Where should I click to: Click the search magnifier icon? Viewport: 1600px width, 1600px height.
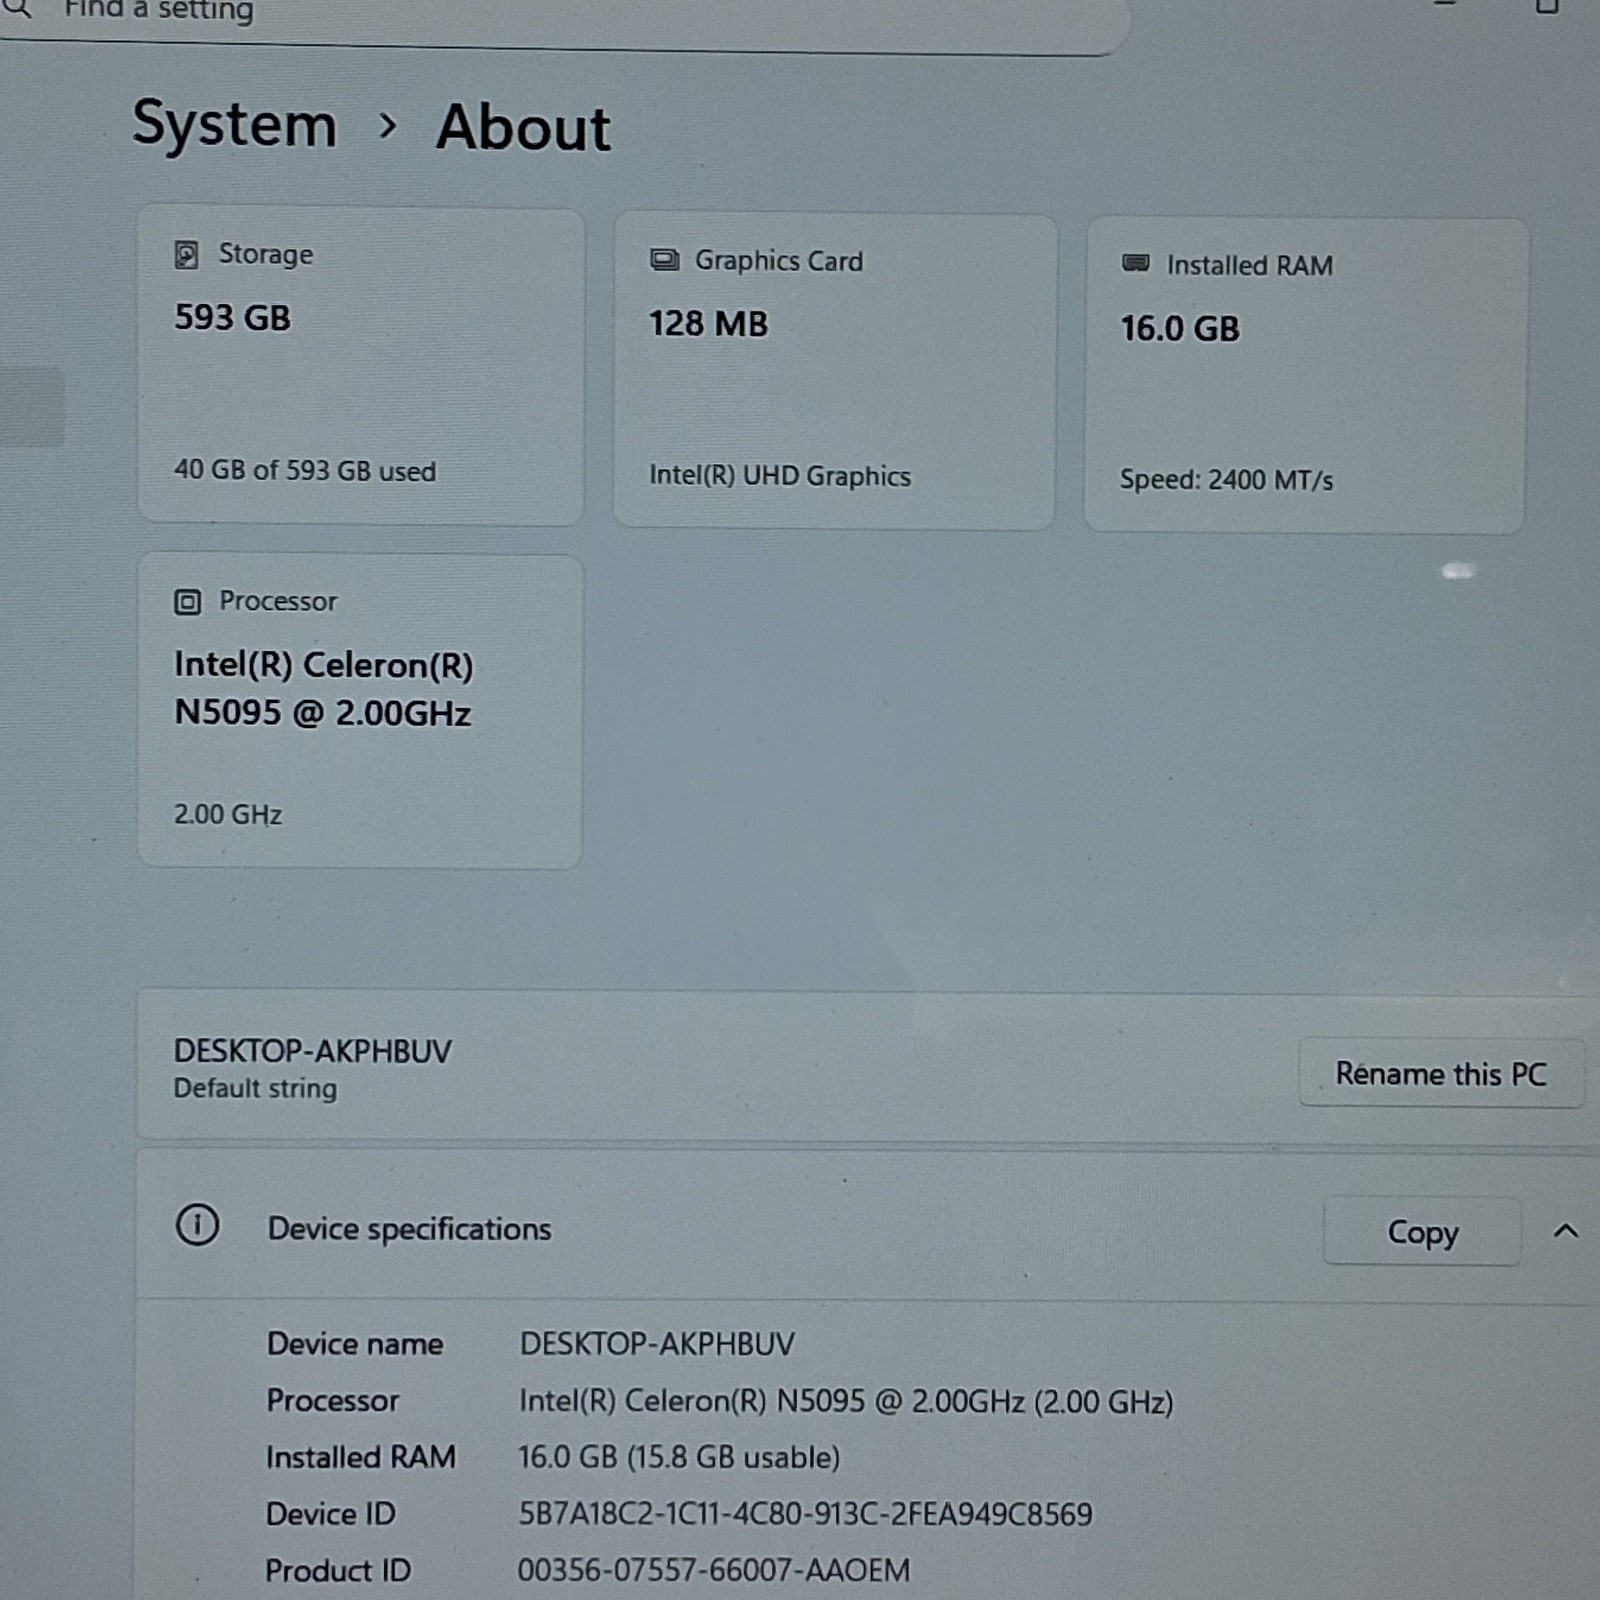coord(18,9)
